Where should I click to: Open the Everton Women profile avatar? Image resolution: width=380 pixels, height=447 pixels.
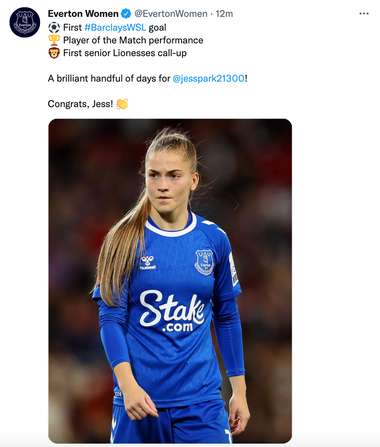[x=25, y=22]
